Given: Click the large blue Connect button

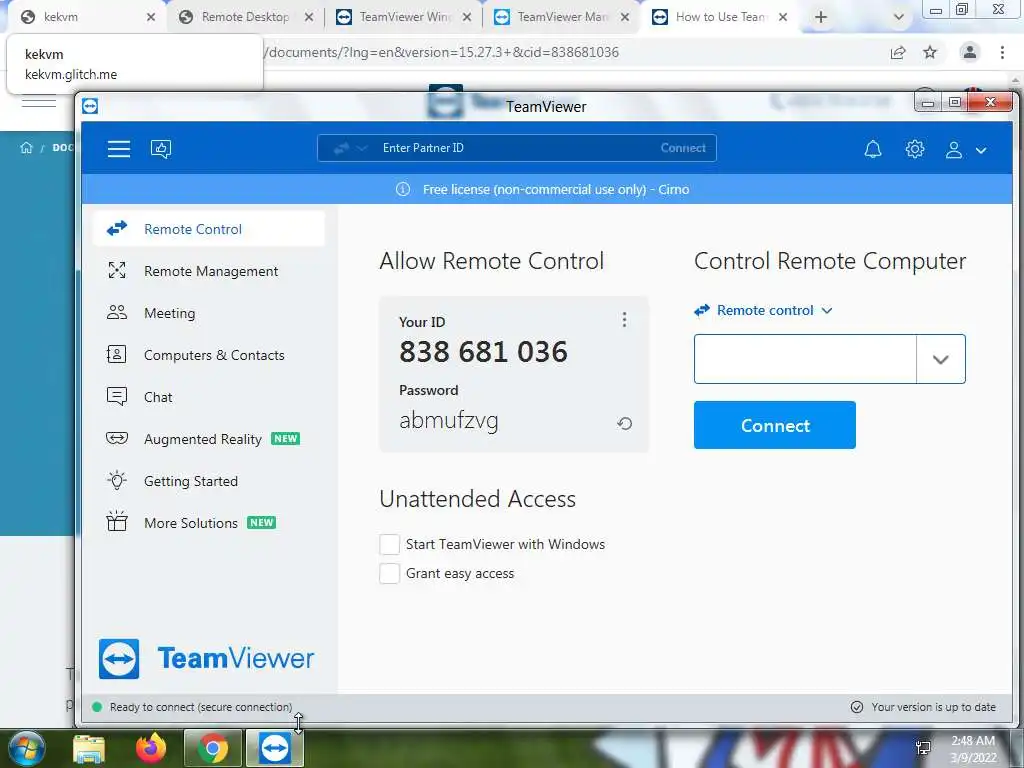Looking at the screenshot, I should pos(775,425).
